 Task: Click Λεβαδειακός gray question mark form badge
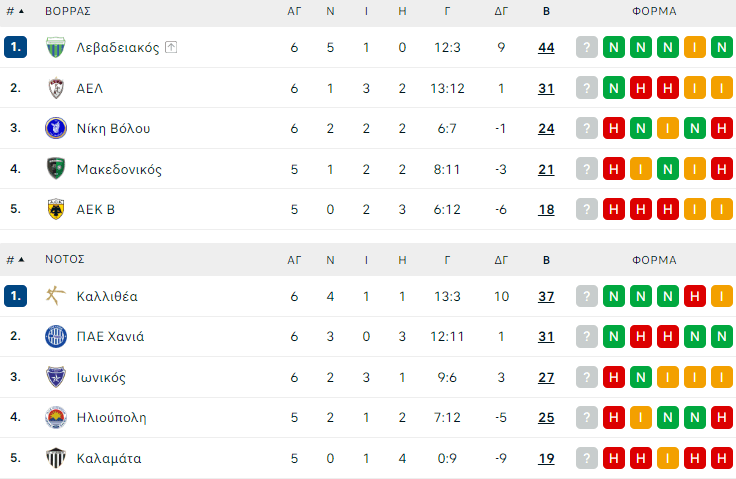(587, 47)
